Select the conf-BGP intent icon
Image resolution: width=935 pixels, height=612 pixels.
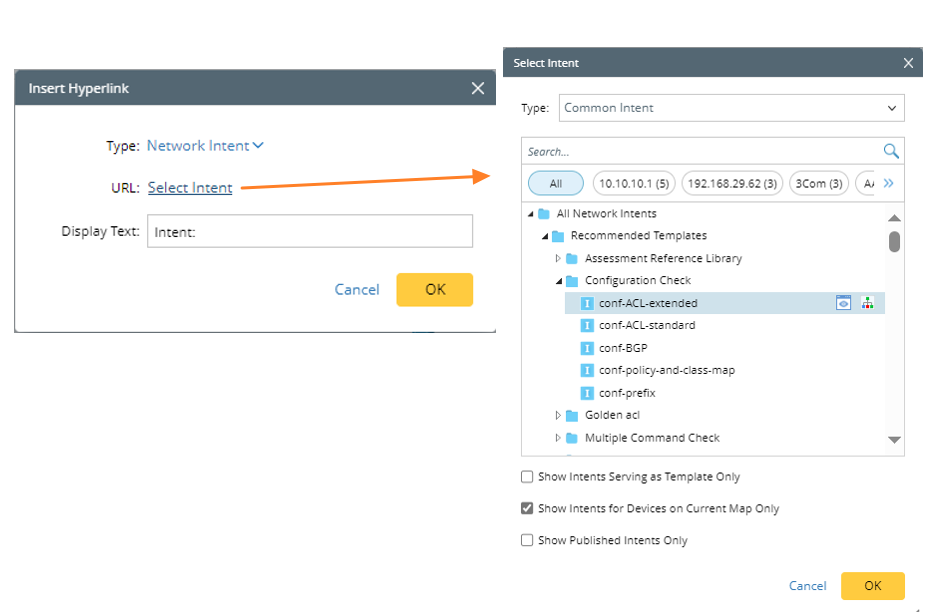point(588,348)
